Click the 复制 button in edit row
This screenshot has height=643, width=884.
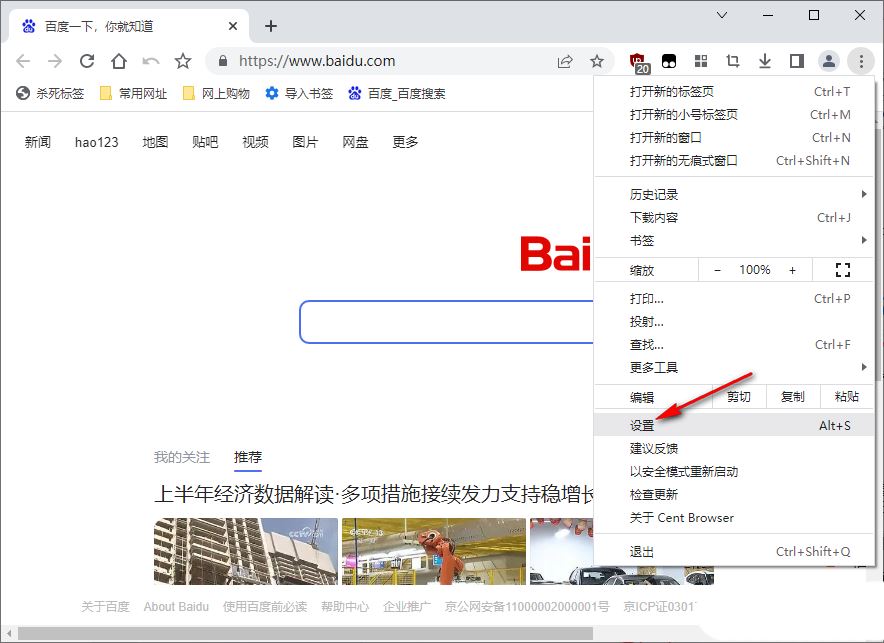coord(792,396)
